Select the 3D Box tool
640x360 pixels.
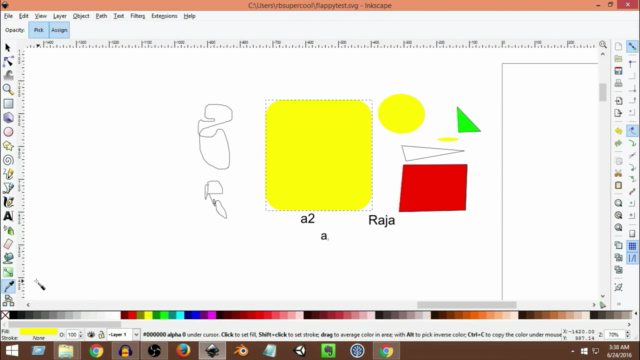click(8, 118)
